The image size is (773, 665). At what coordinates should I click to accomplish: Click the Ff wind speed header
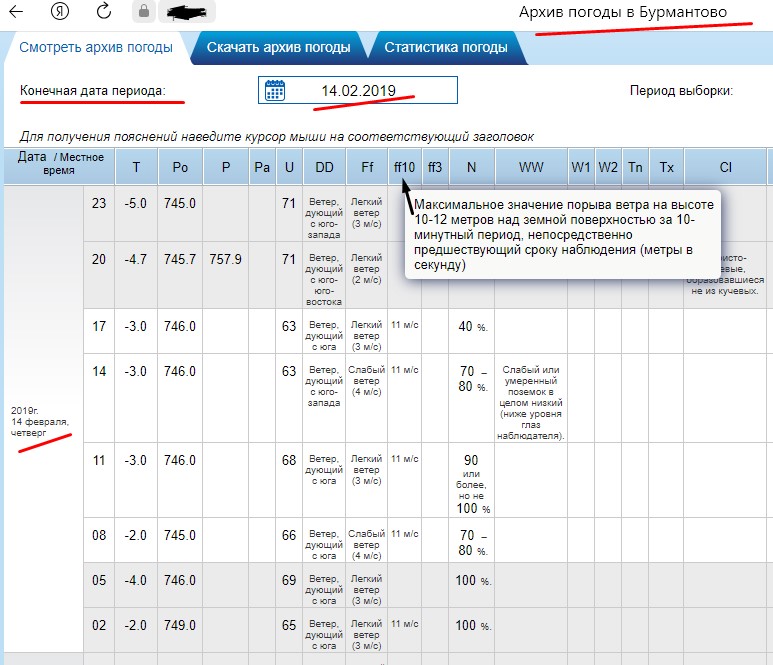367,167
